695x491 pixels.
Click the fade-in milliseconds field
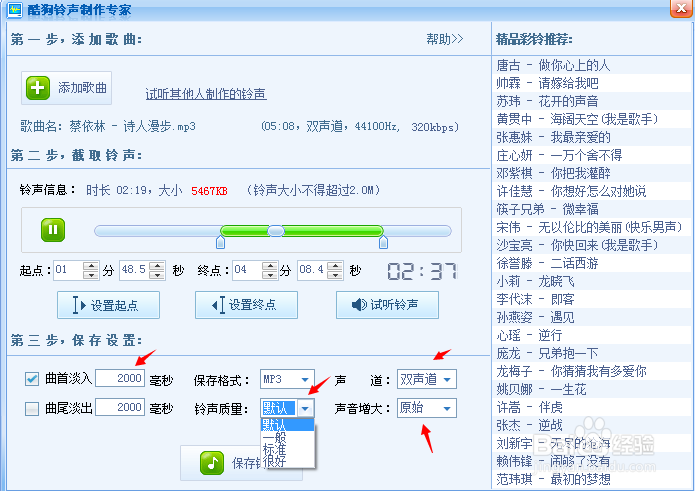[120, 378]
